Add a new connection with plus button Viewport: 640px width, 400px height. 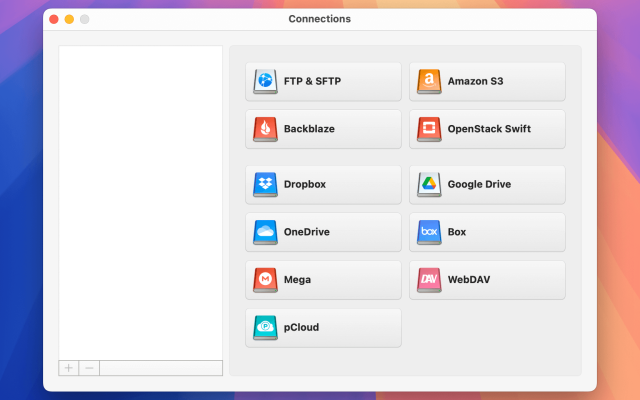(x=69, y=368)
